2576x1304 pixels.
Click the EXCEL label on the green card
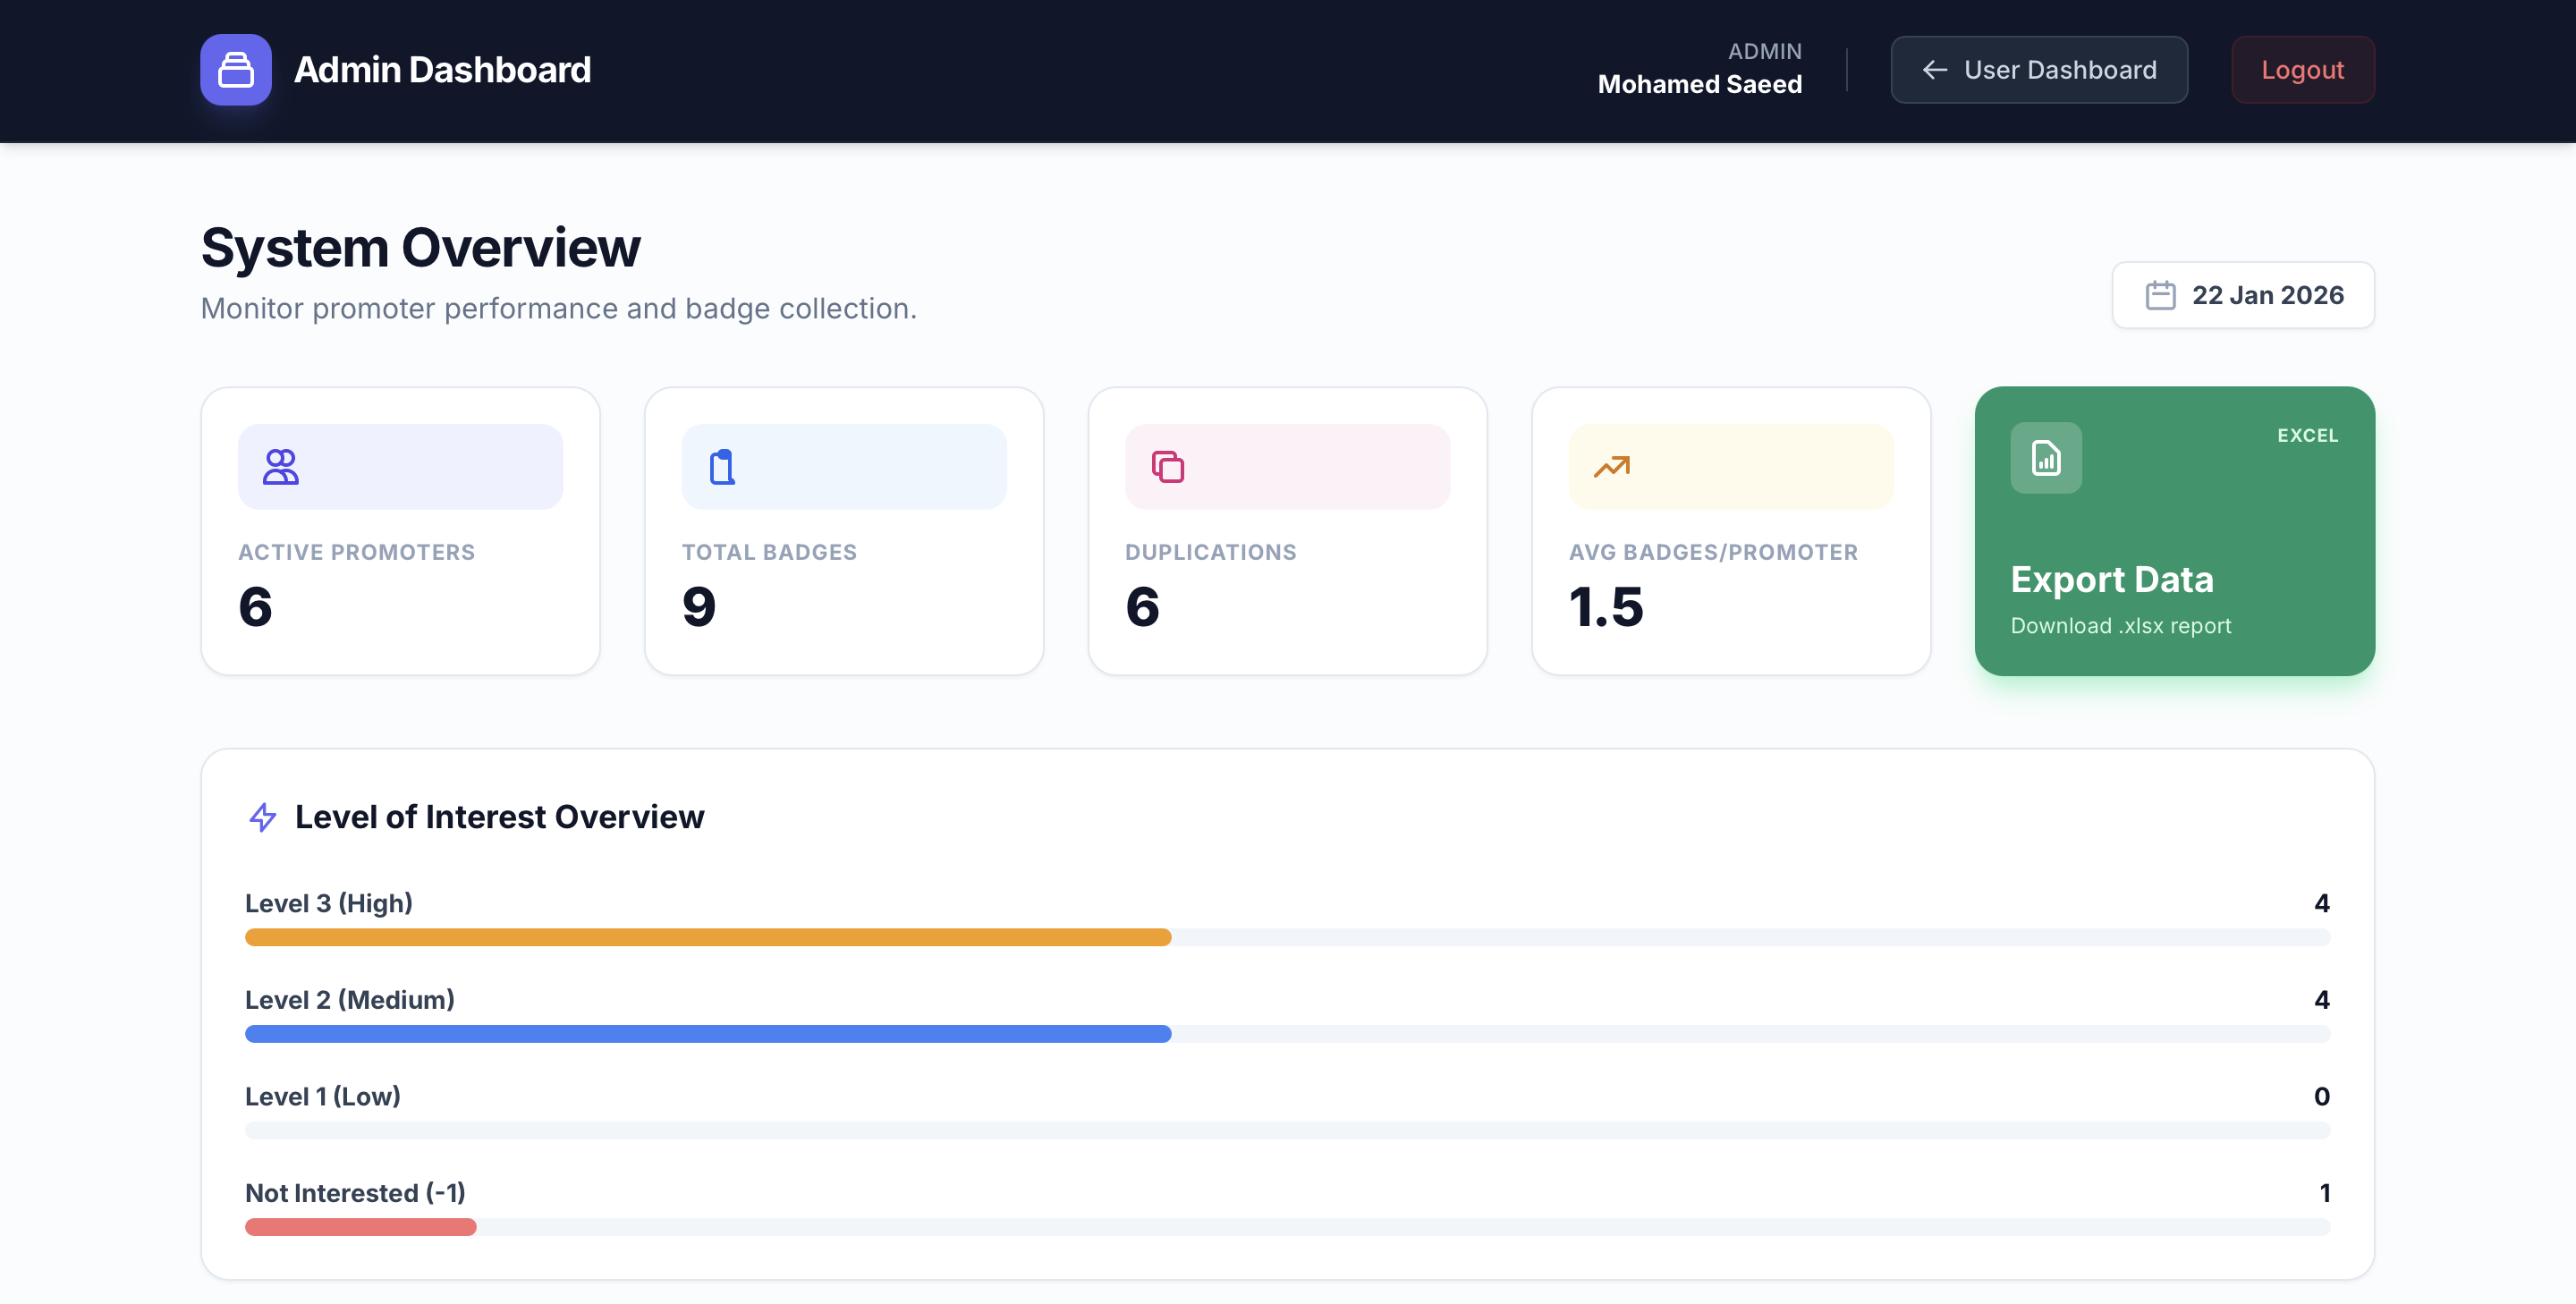[2307, 435]
